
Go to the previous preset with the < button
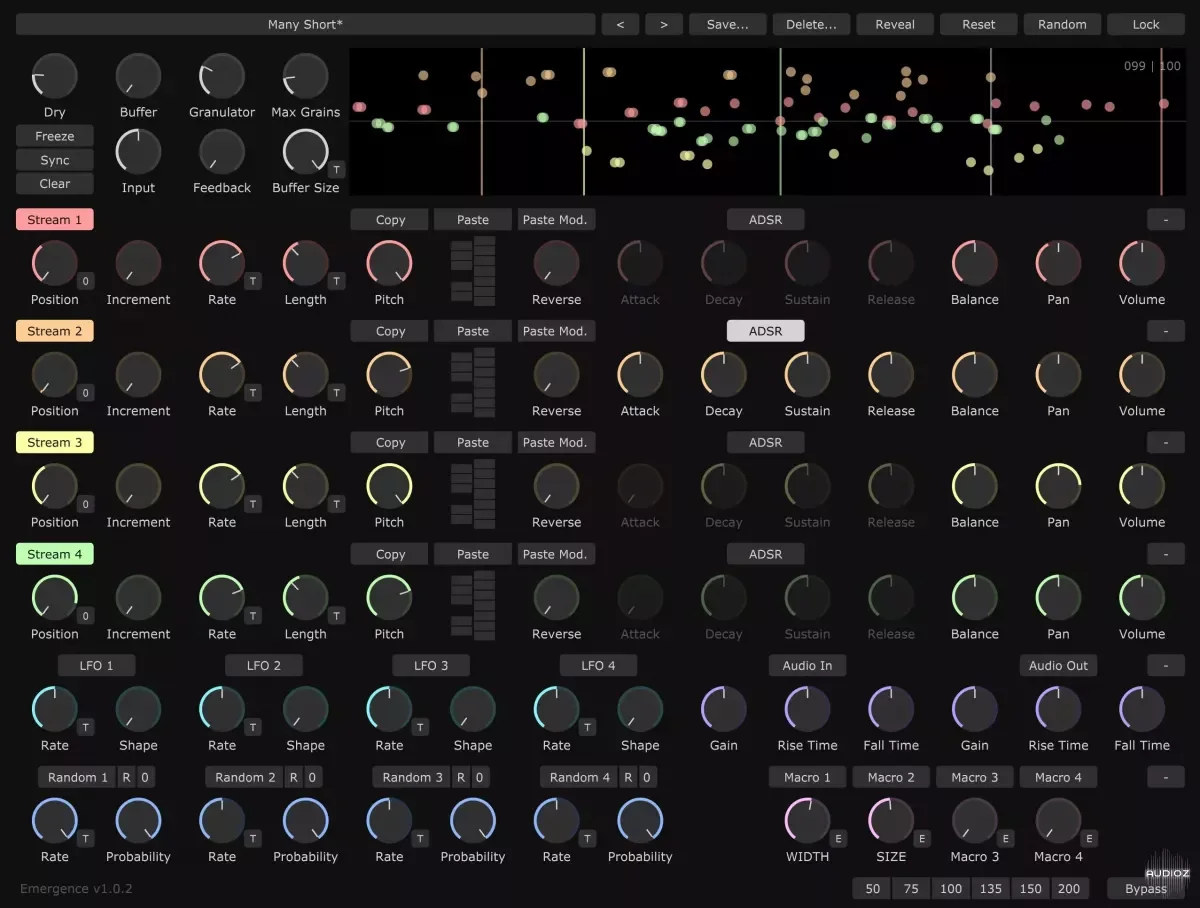pos(620,24)
